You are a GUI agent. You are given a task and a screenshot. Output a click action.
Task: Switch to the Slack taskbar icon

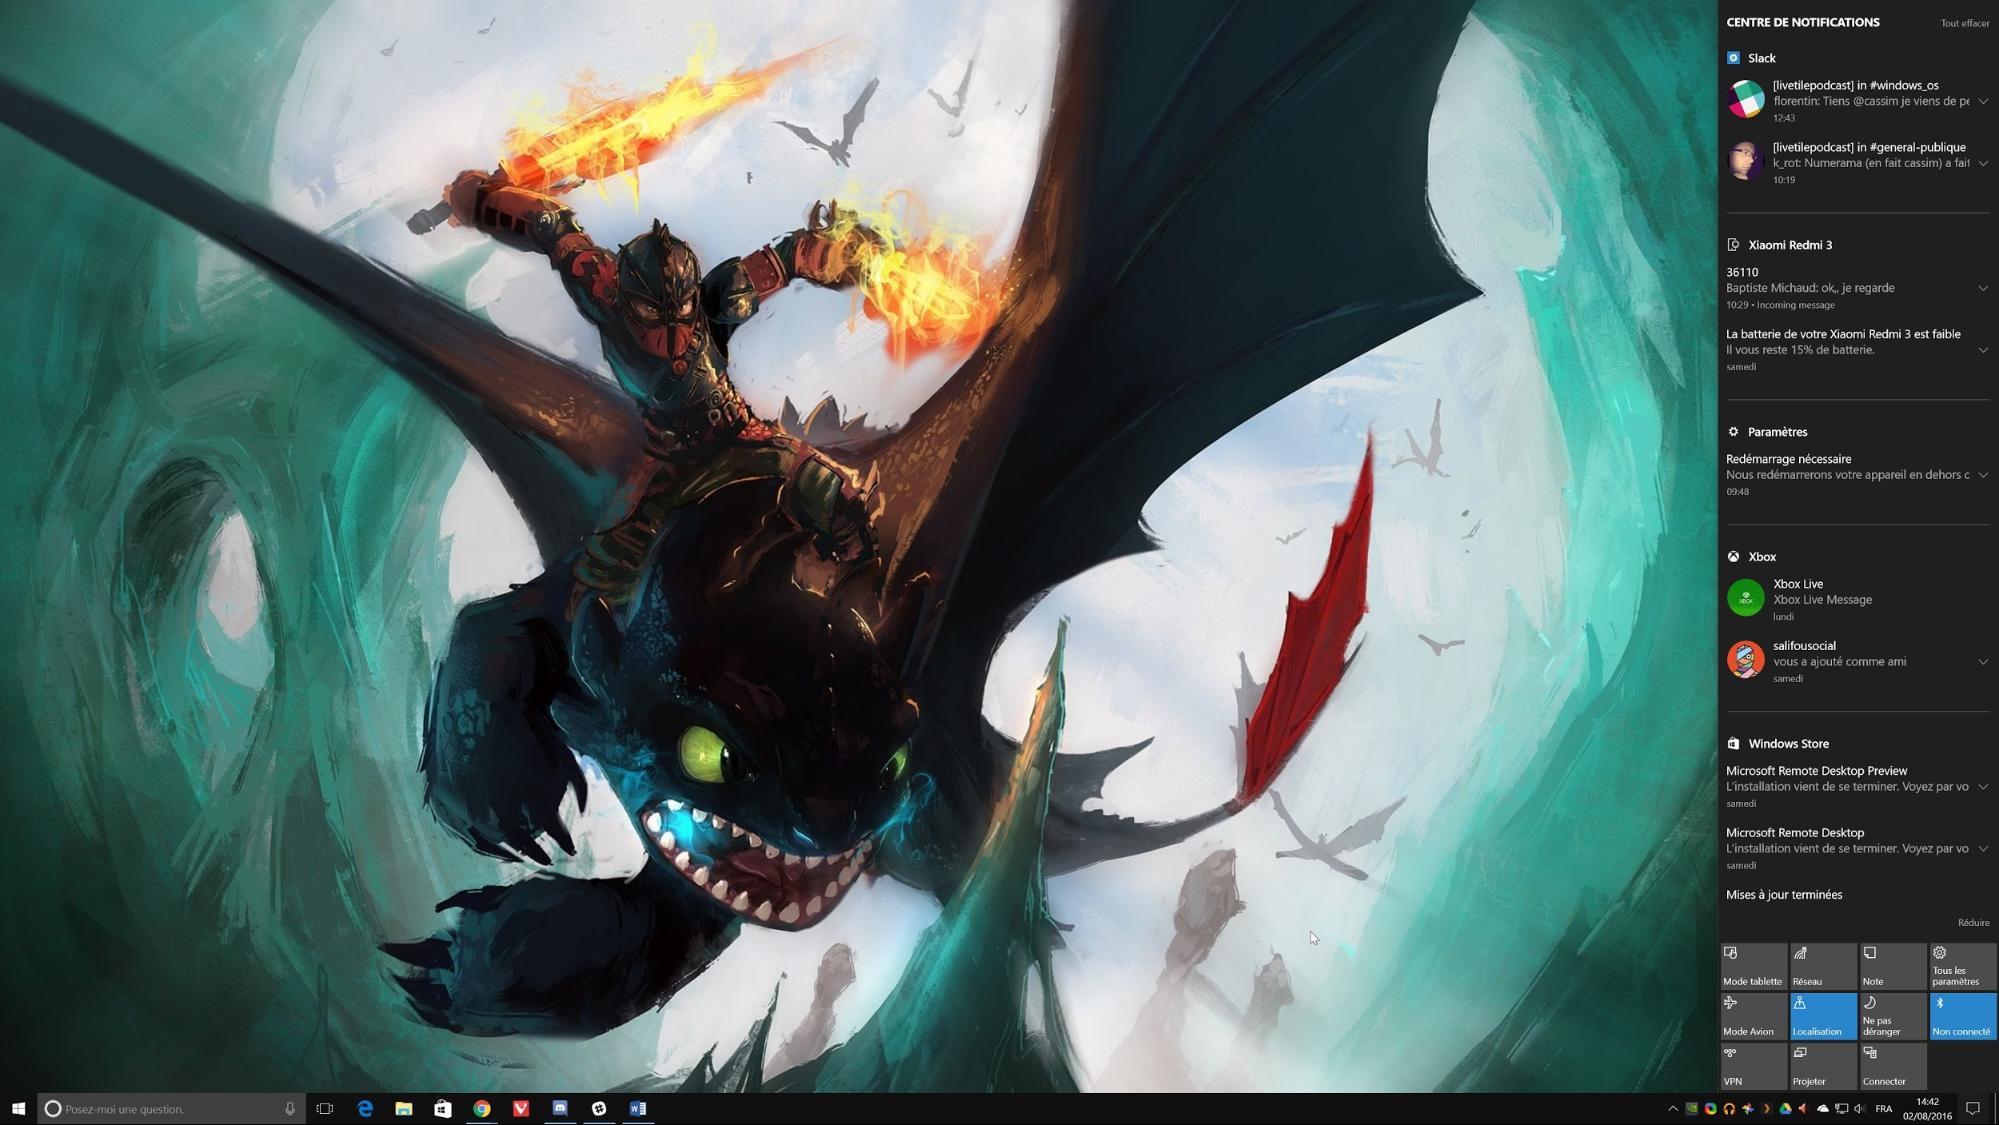click(599, 1108)
